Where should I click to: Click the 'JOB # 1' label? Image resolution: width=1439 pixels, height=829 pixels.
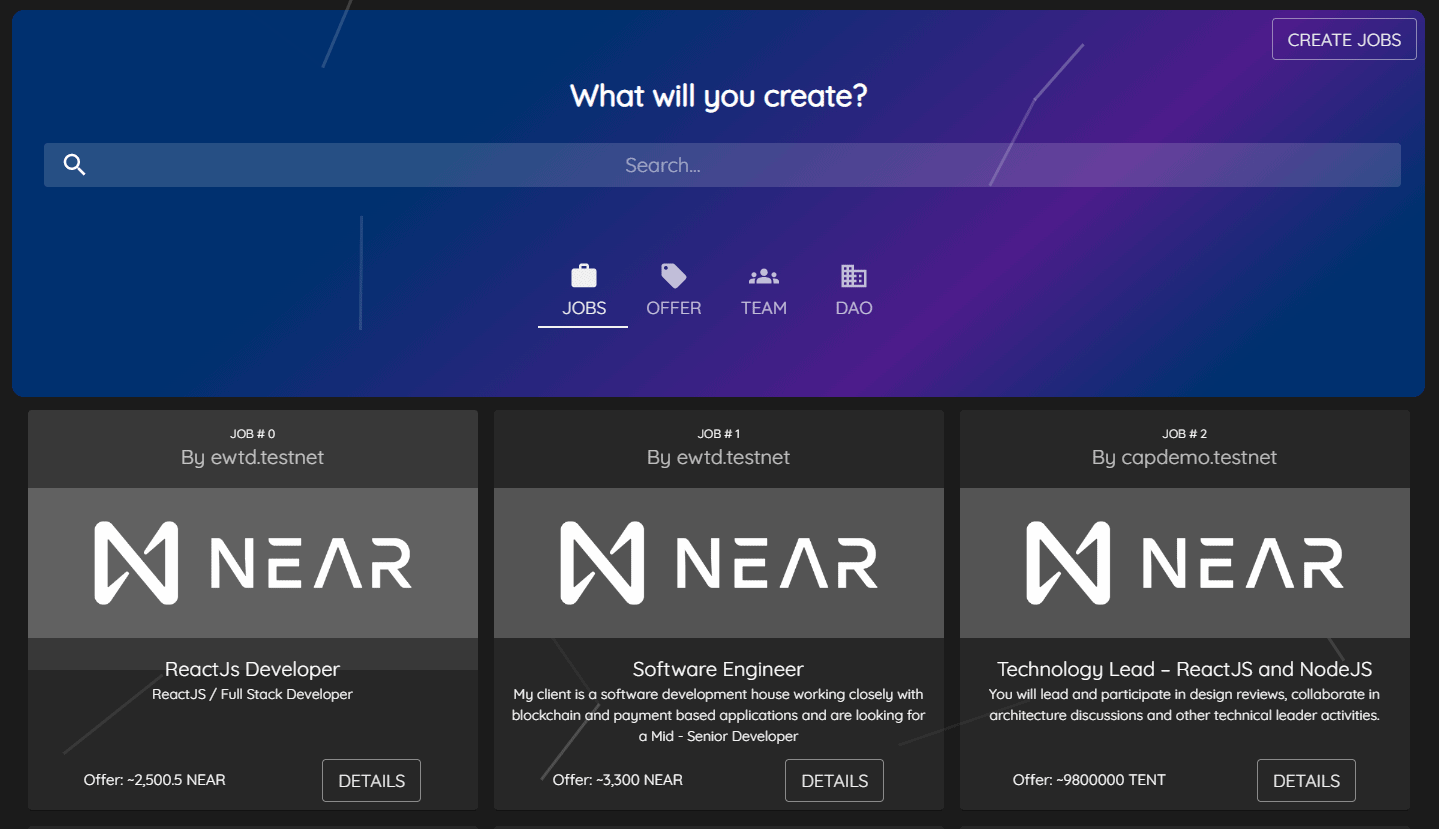click(x=718, y=434)
